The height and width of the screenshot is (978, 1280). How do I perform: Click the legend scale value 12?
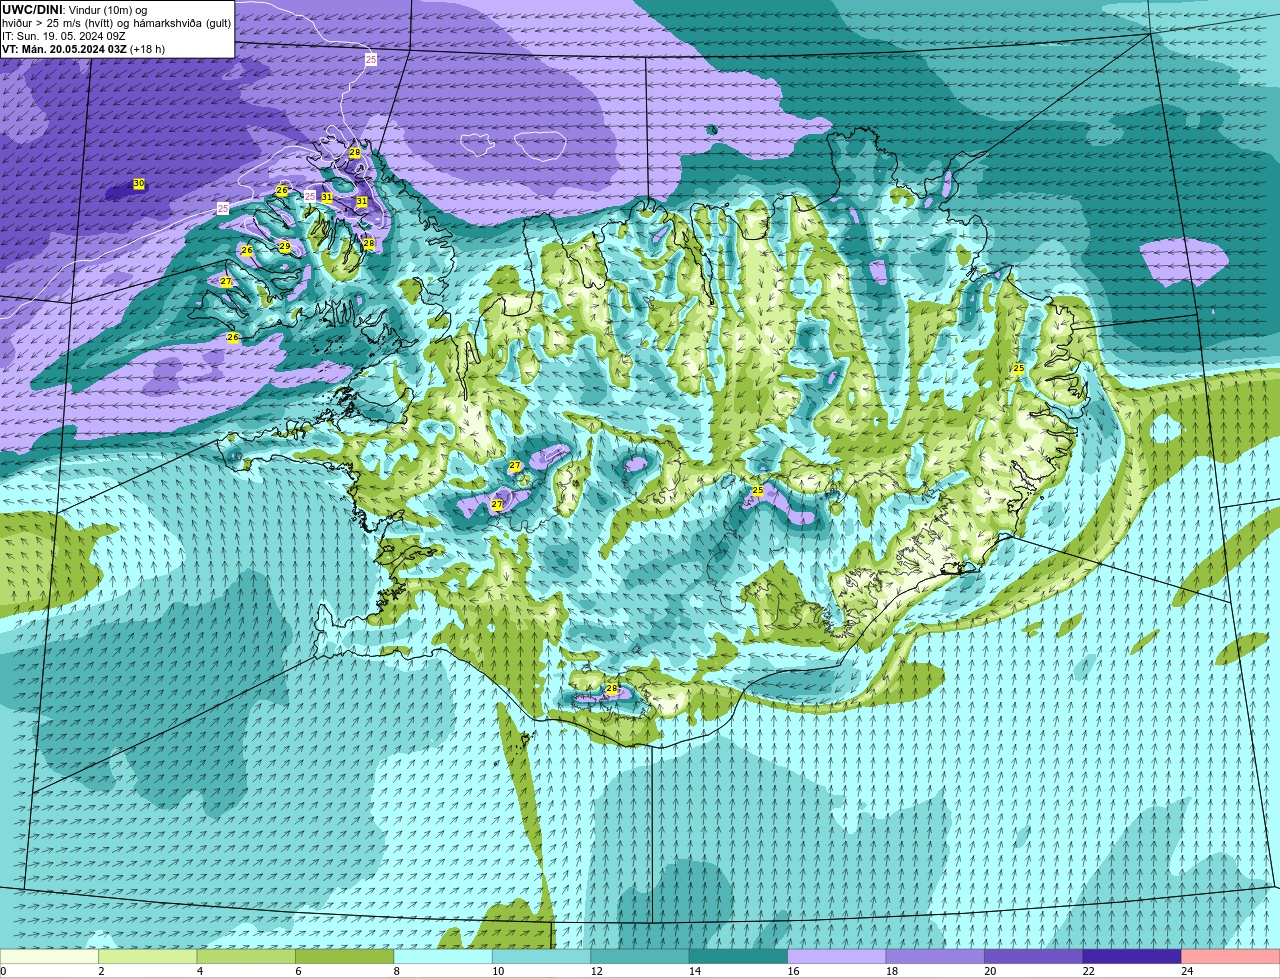tap(596, 971)
